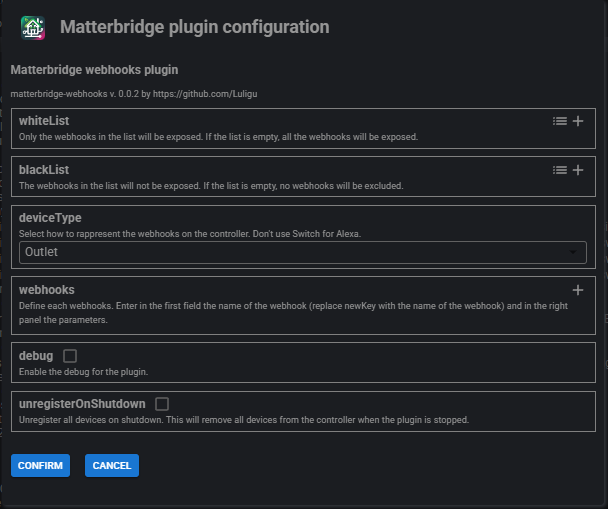Click 'Only the webhooks in the list' description
This screenshot has height=509, width=608.
pyautogui.click(x=218, y=137)
